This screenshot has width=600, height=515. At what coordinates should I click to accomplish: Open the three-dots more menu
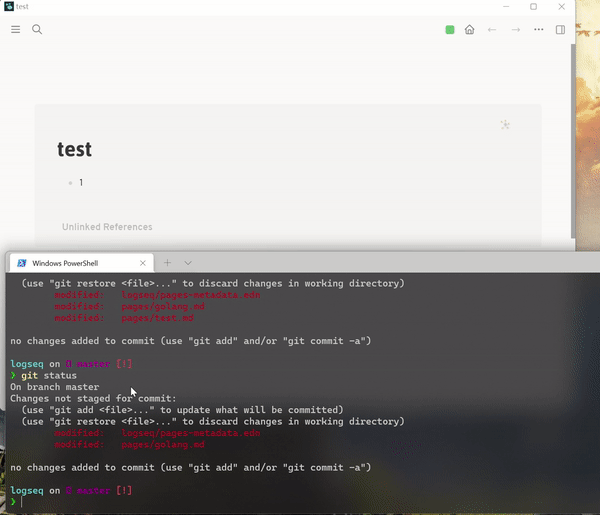tap(538, 29)
